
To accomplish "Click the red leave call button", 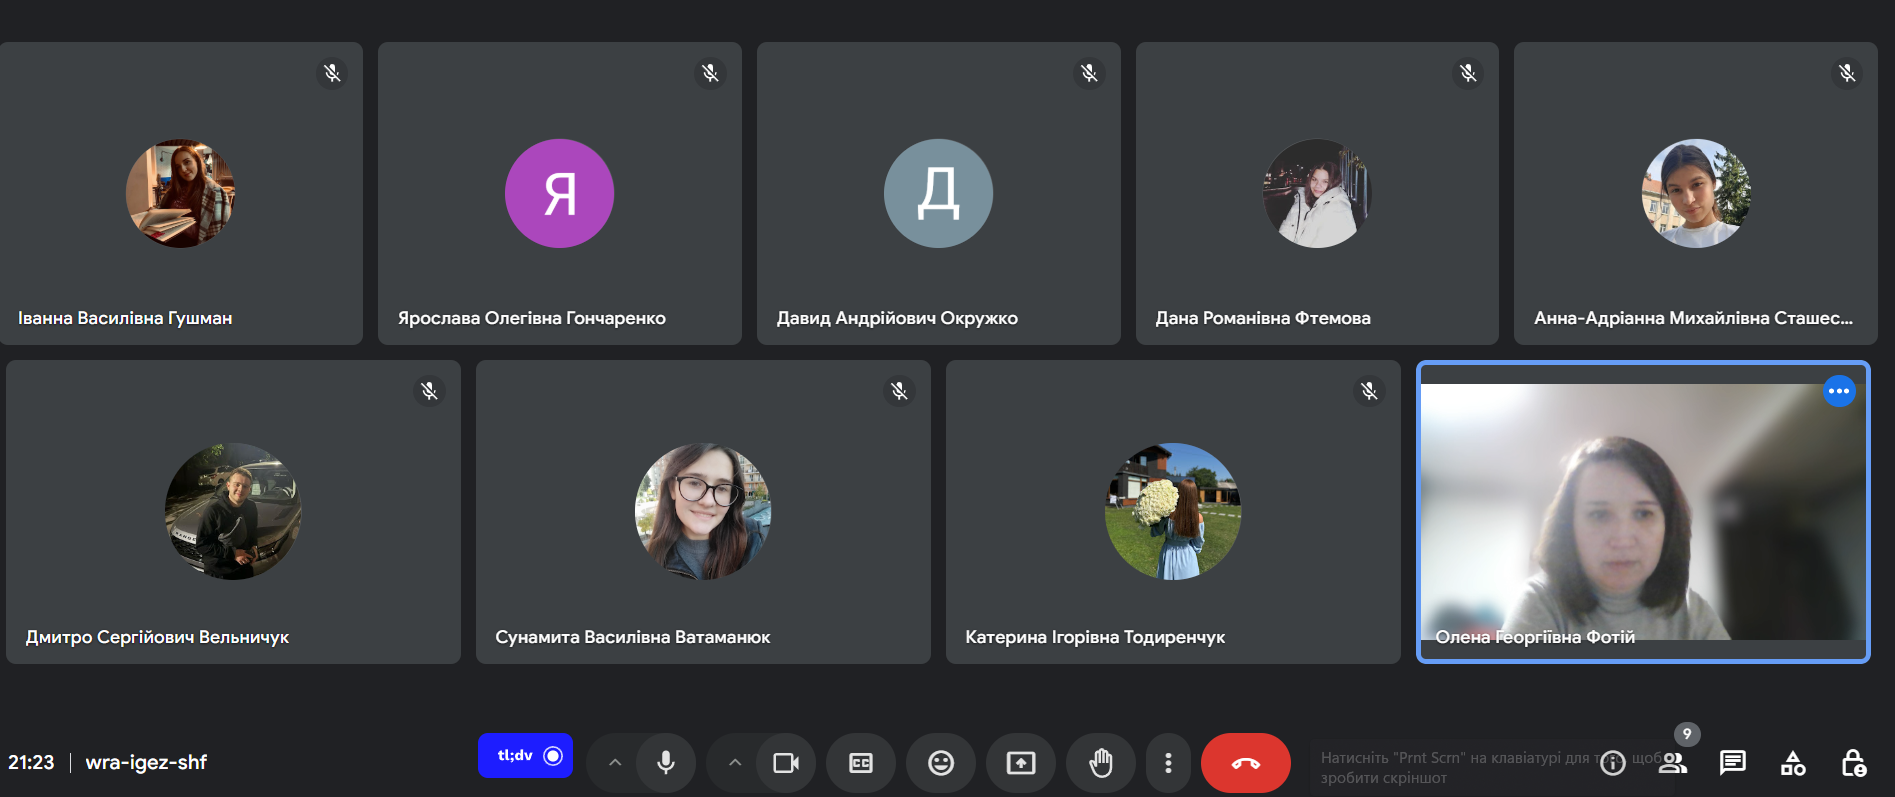I will [x=1246, y=763].
